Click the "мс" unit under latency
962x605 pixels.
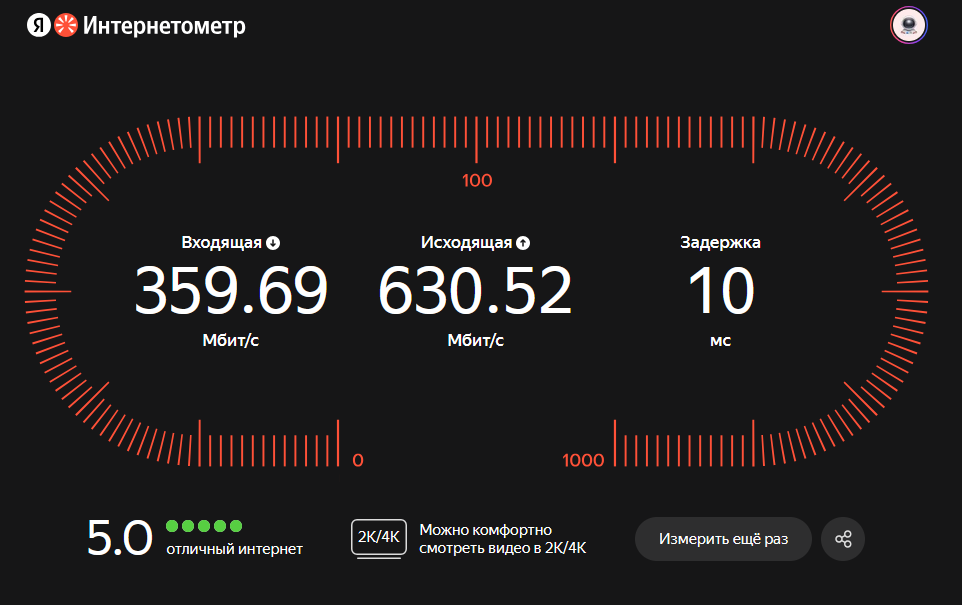(x=720, y=341)
